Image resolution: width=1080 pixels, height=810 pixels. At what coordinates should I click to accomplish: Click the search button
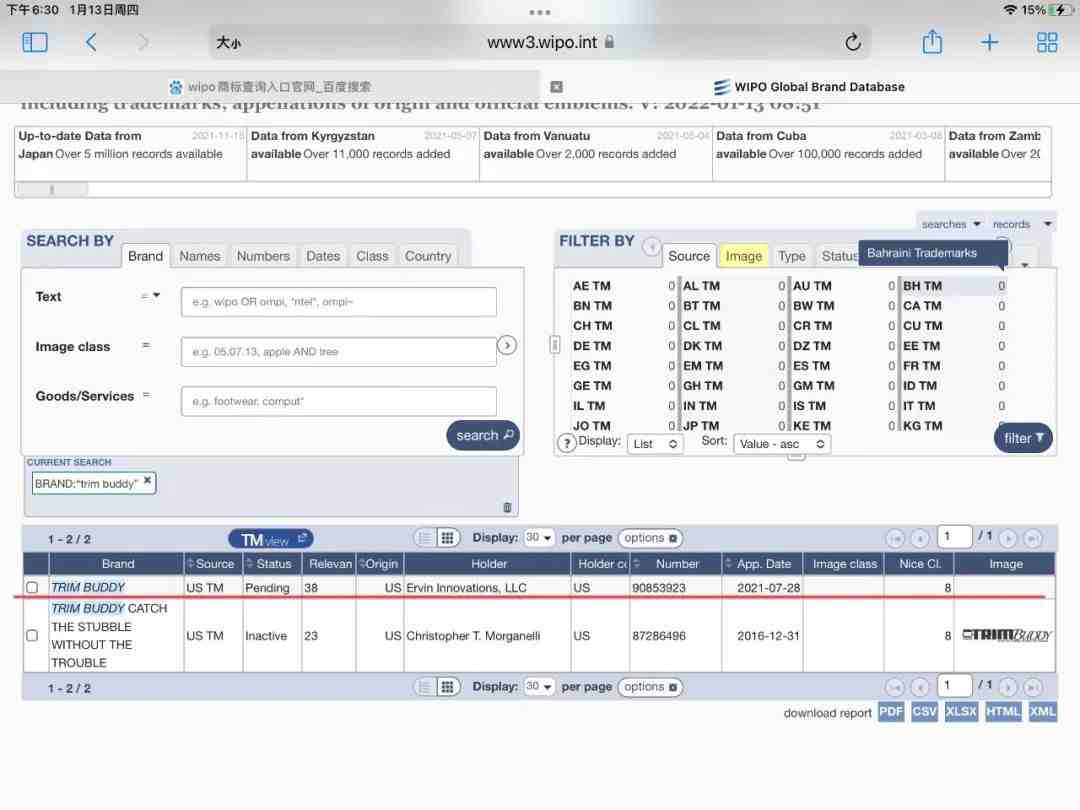(x=484, y=435)
